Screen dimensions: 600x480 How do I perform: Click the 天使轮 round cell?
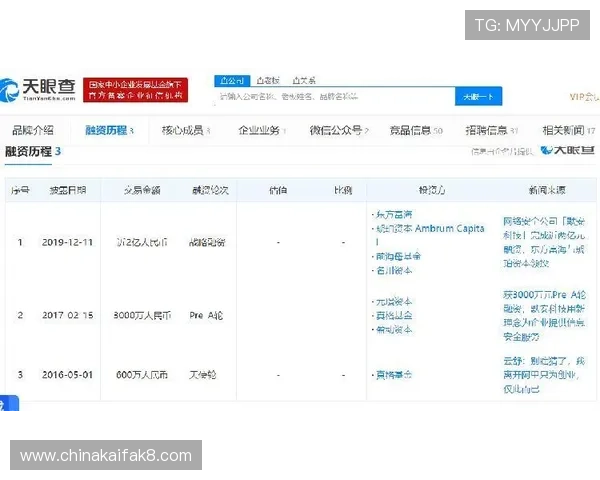[x=202, y=375]
